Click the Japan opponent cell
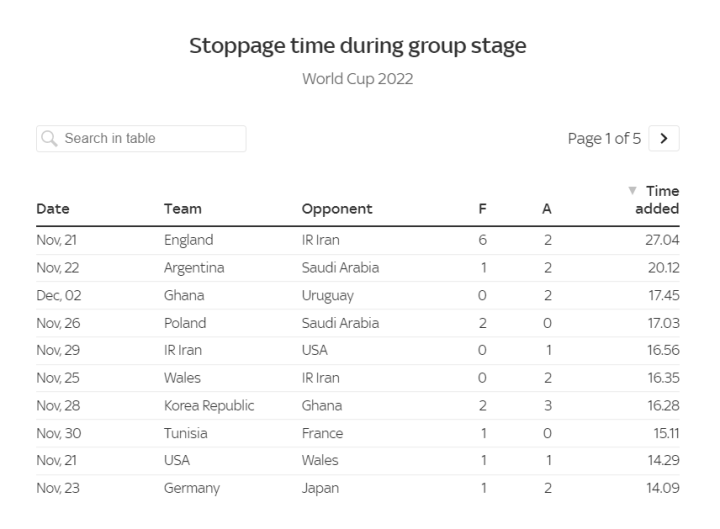 point(320,488)
